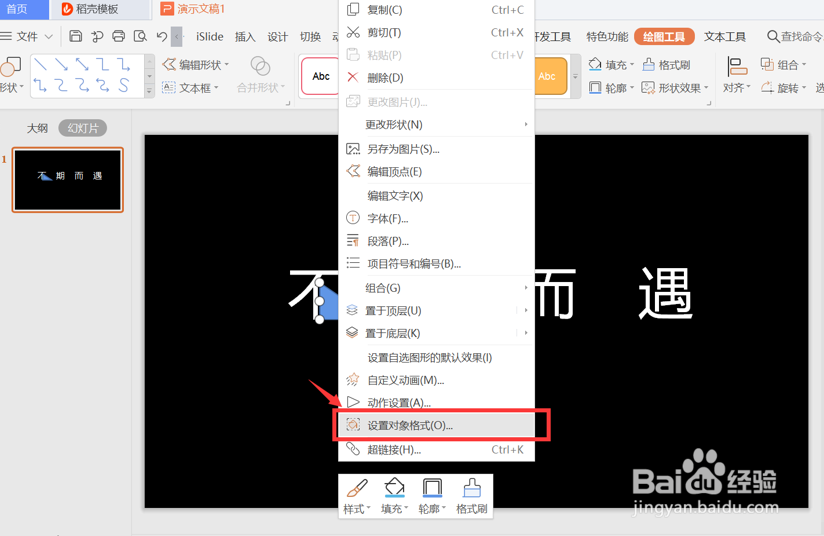Screen dimensions: 824x536
Task: Open Paragraph (段落) from context menu
Action: coord(436,241)
